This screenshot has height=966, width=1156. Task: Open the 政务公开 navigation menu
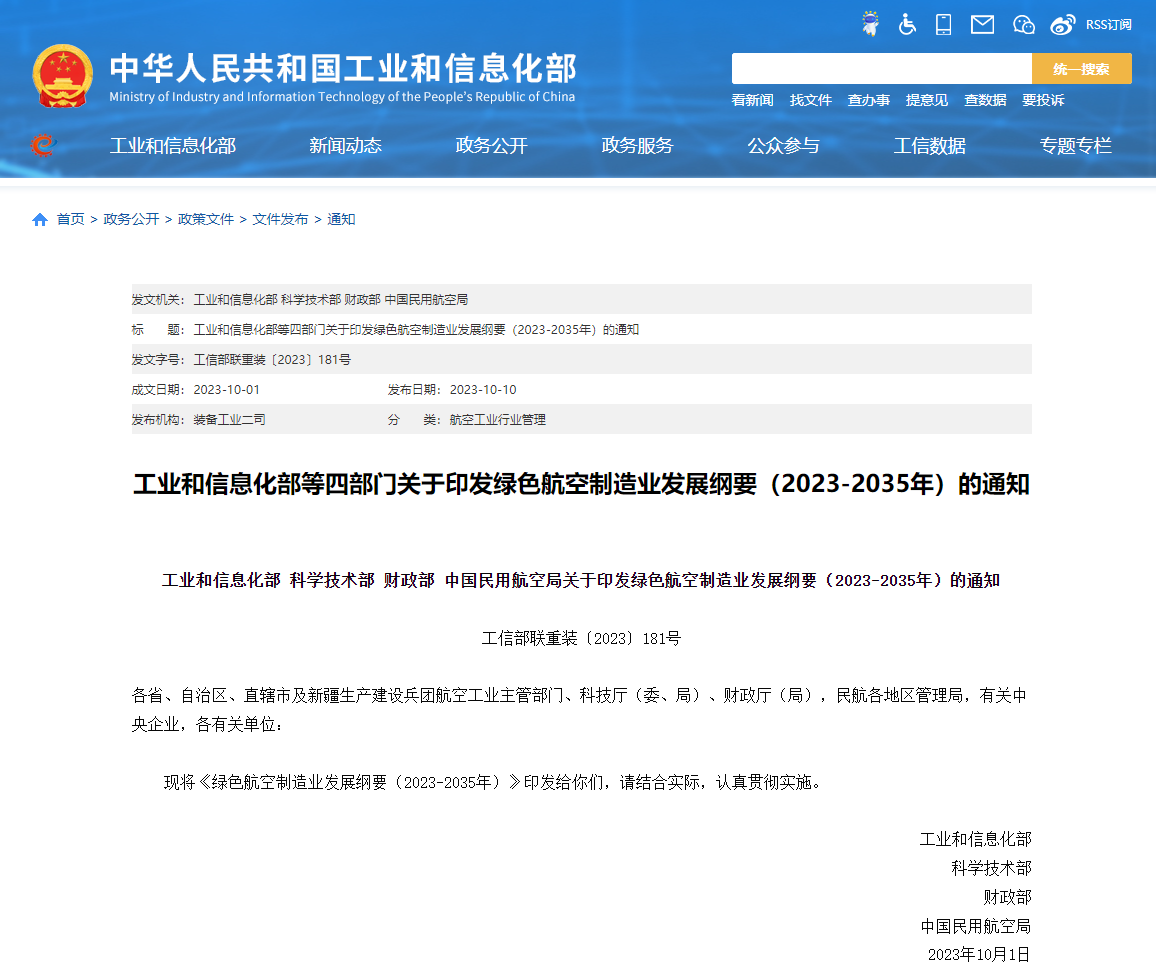491,146
